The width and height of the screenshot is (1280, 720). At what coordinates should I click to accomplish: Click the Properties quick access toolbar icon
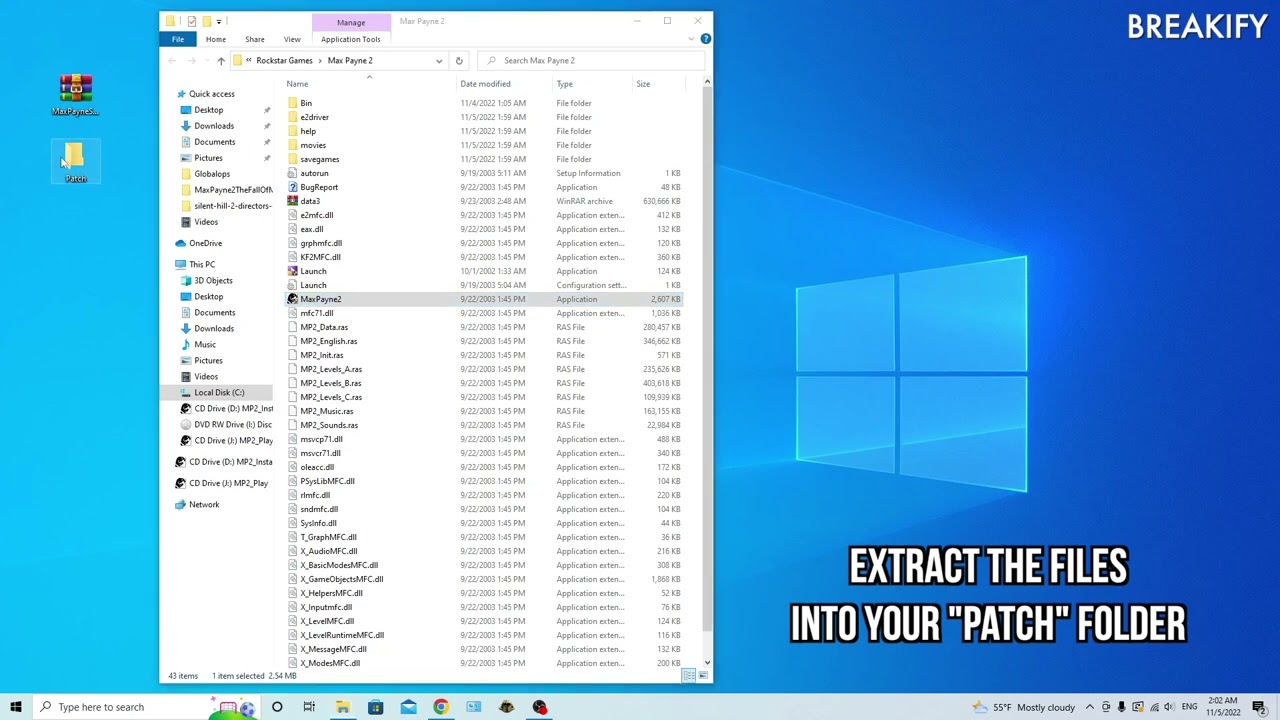192,21
